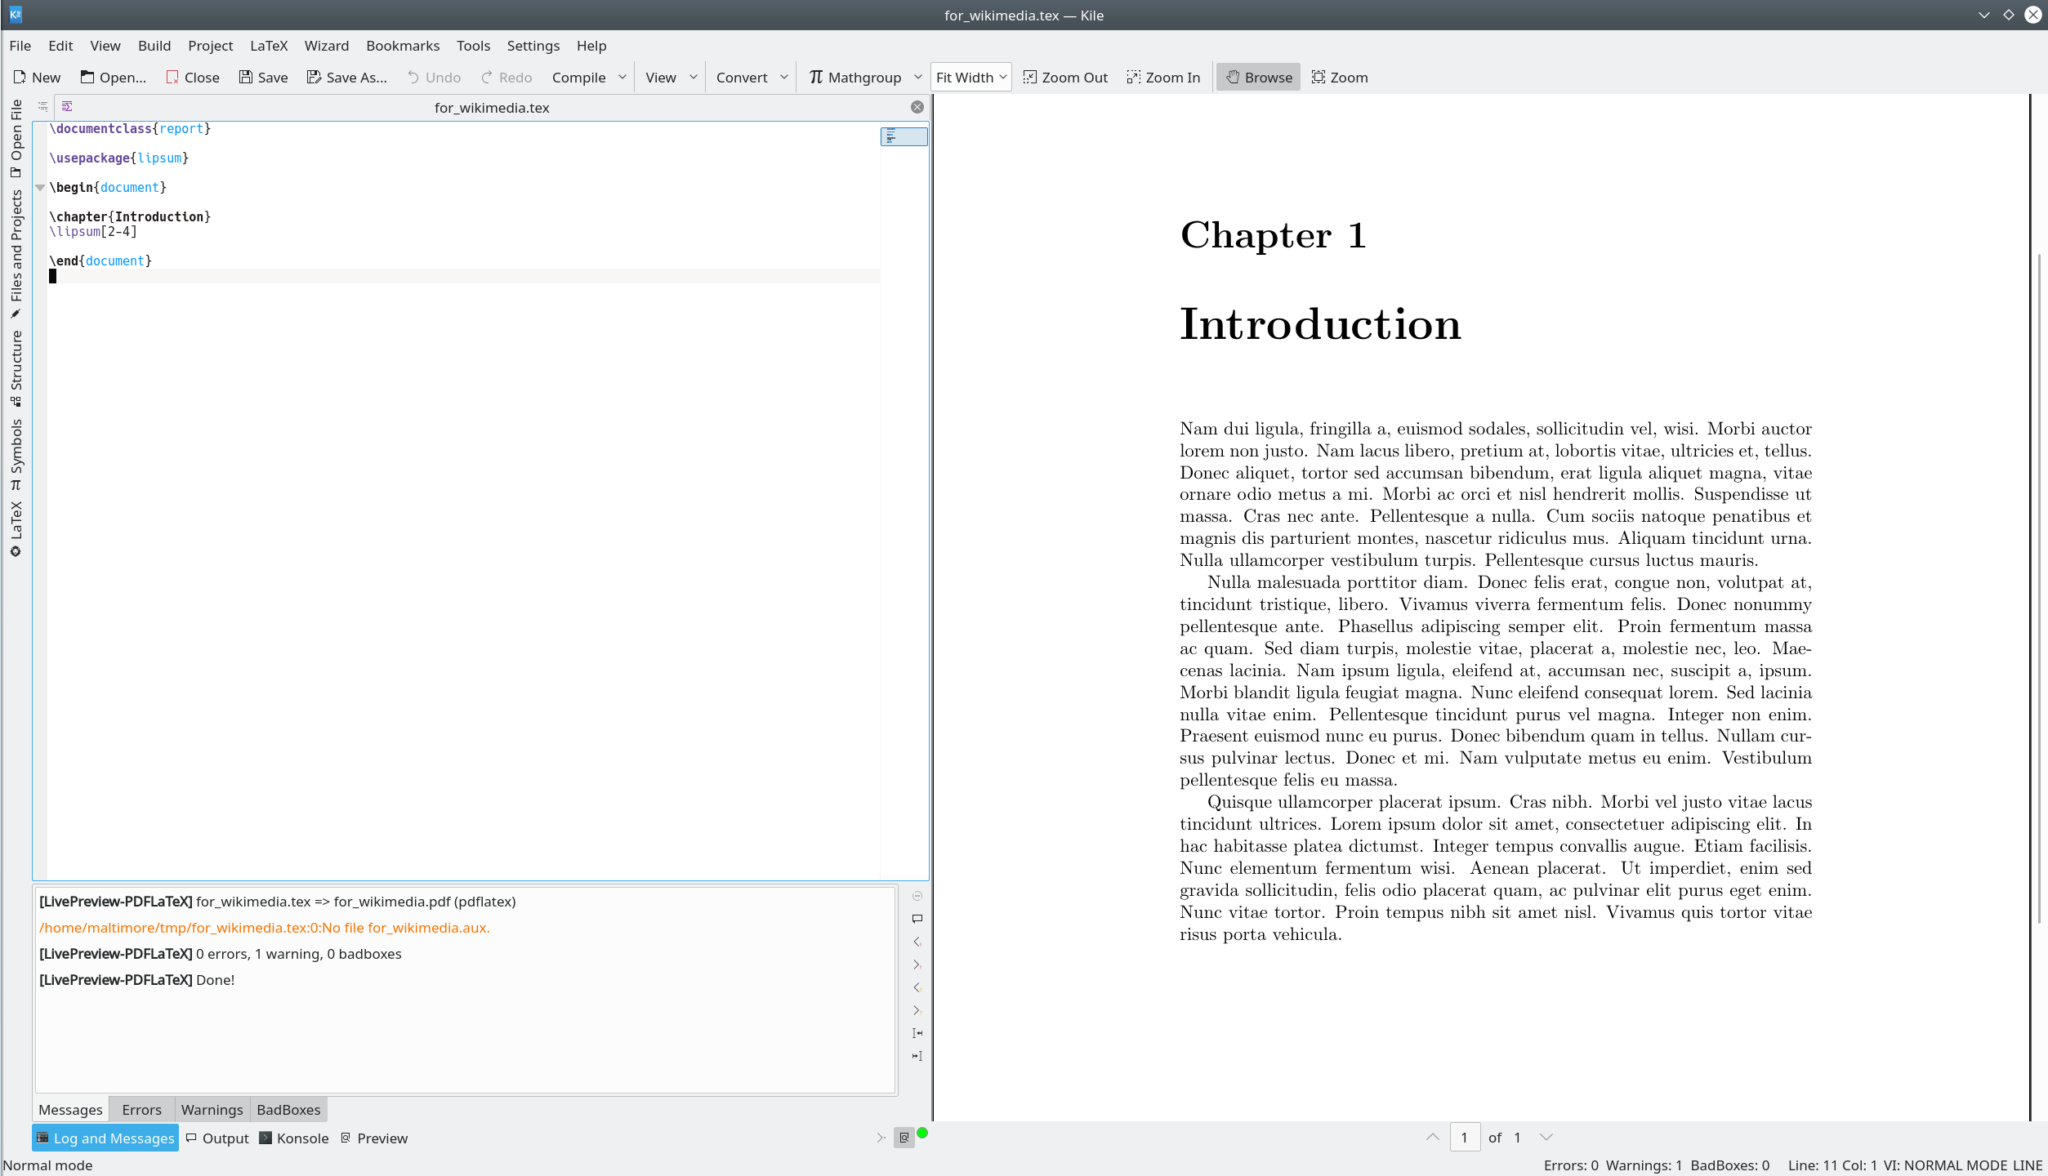This screenshot has height=1176, width=2048.
Task: Click the Zoom In icon on the toolbar
Action: point(1162,77)
